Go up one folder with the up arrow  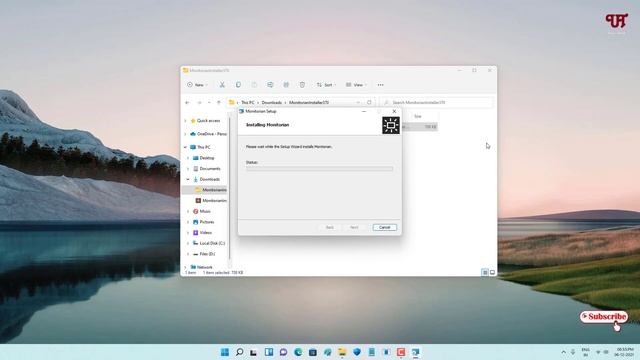pos(219,102)
